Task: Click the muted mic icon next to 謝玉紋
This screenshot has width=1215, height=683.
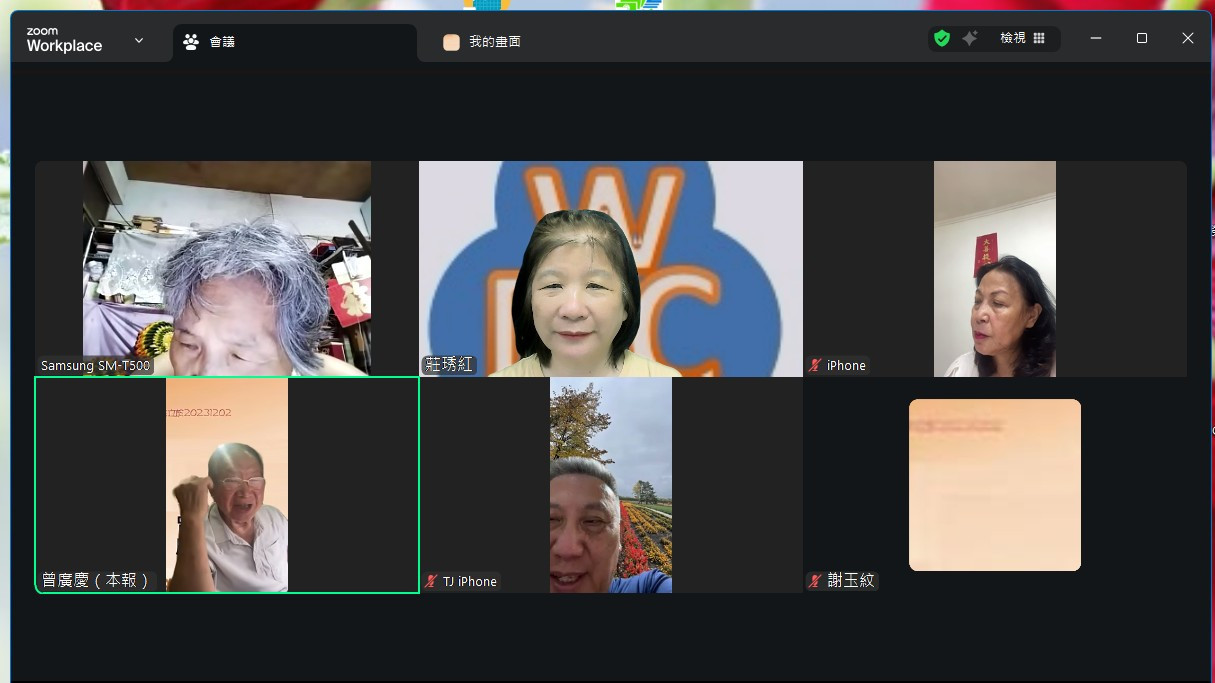Action: [x=816, y=581]
